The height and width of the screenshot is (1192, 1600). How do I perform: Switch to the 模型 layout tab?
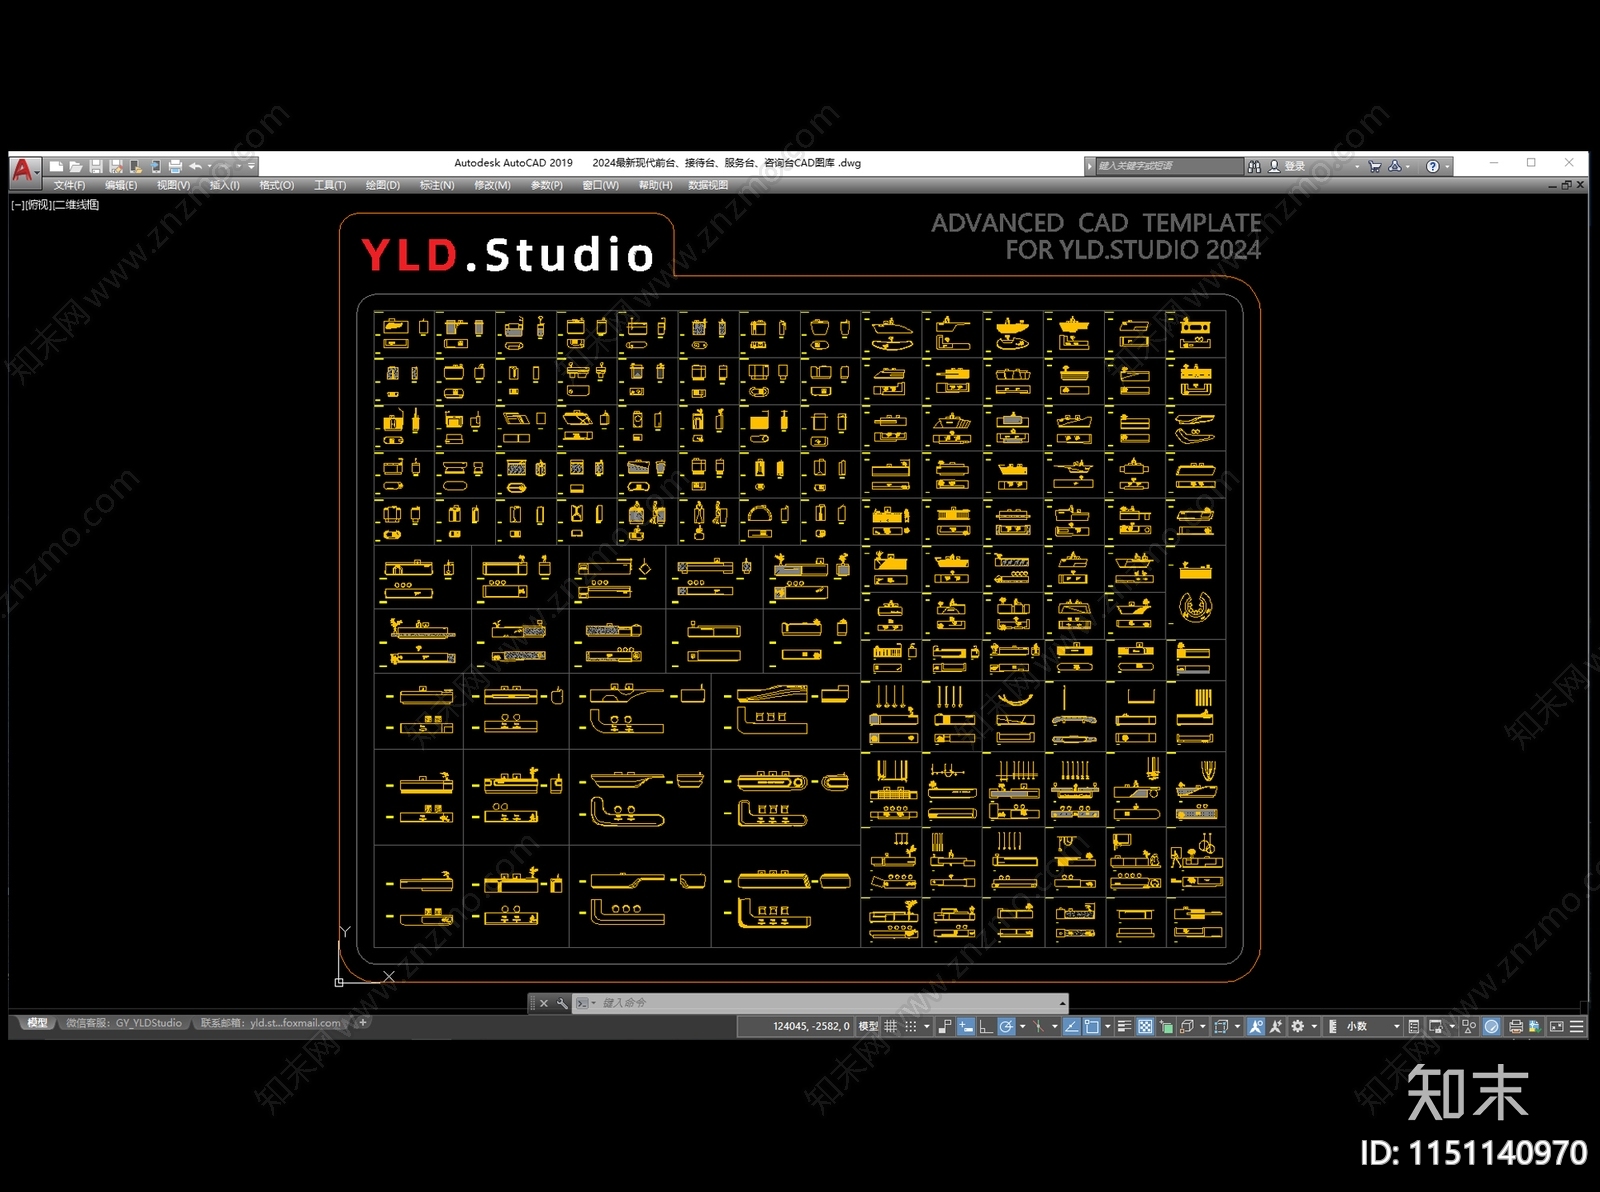point(37,1023)
